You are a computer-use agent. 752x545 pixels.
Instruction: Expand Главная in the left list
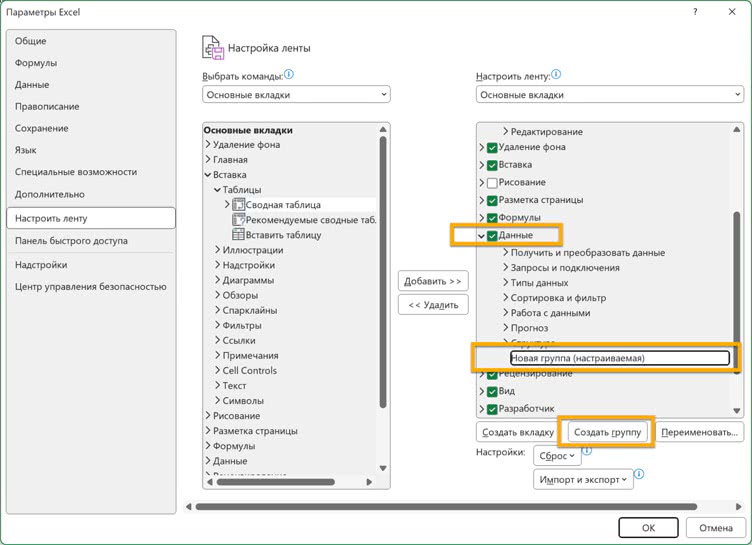pyautogui.click(x=208, y=159)
